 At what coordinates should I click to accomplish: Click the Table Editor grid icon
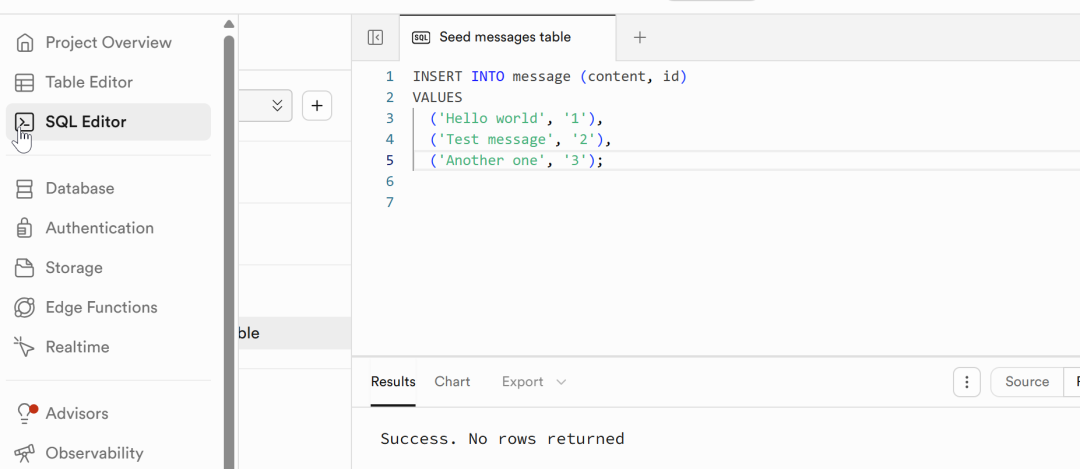[x=25, y=83]
